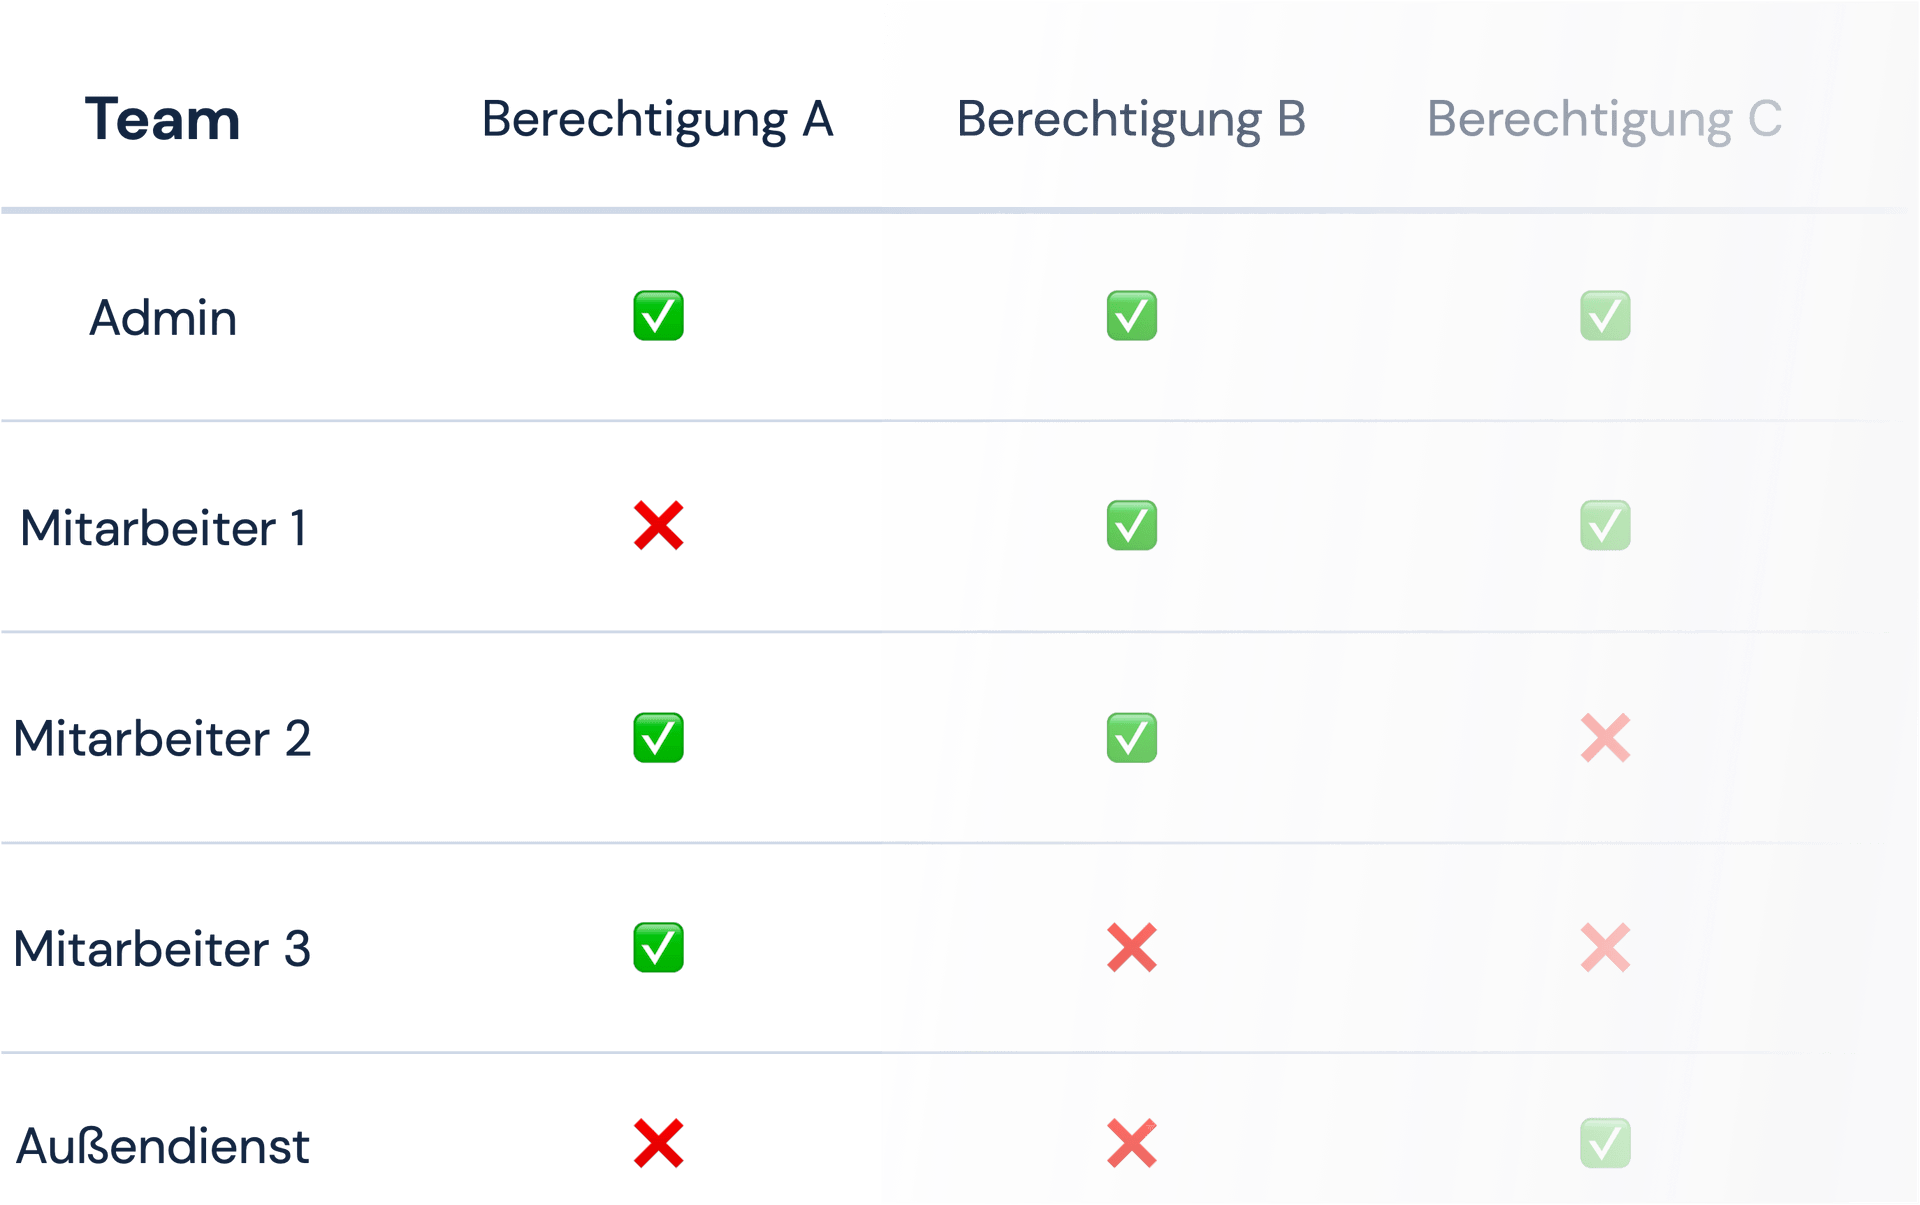Click Mitarbeiter 3 X under Berechtigung B

[1132, 948]
